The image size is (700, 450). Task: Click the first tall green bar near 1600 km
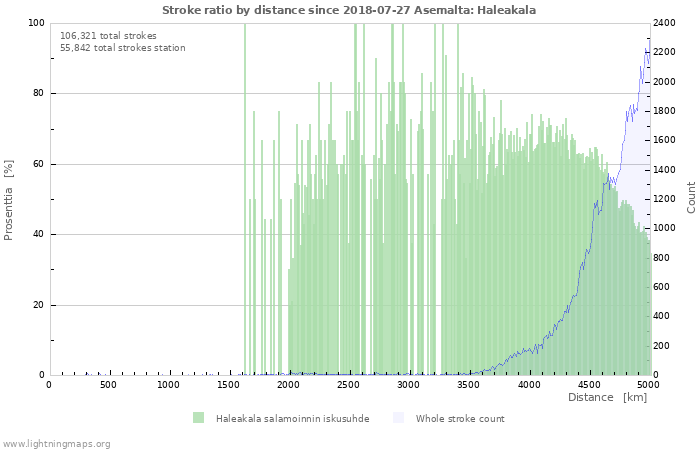(245, 200)
